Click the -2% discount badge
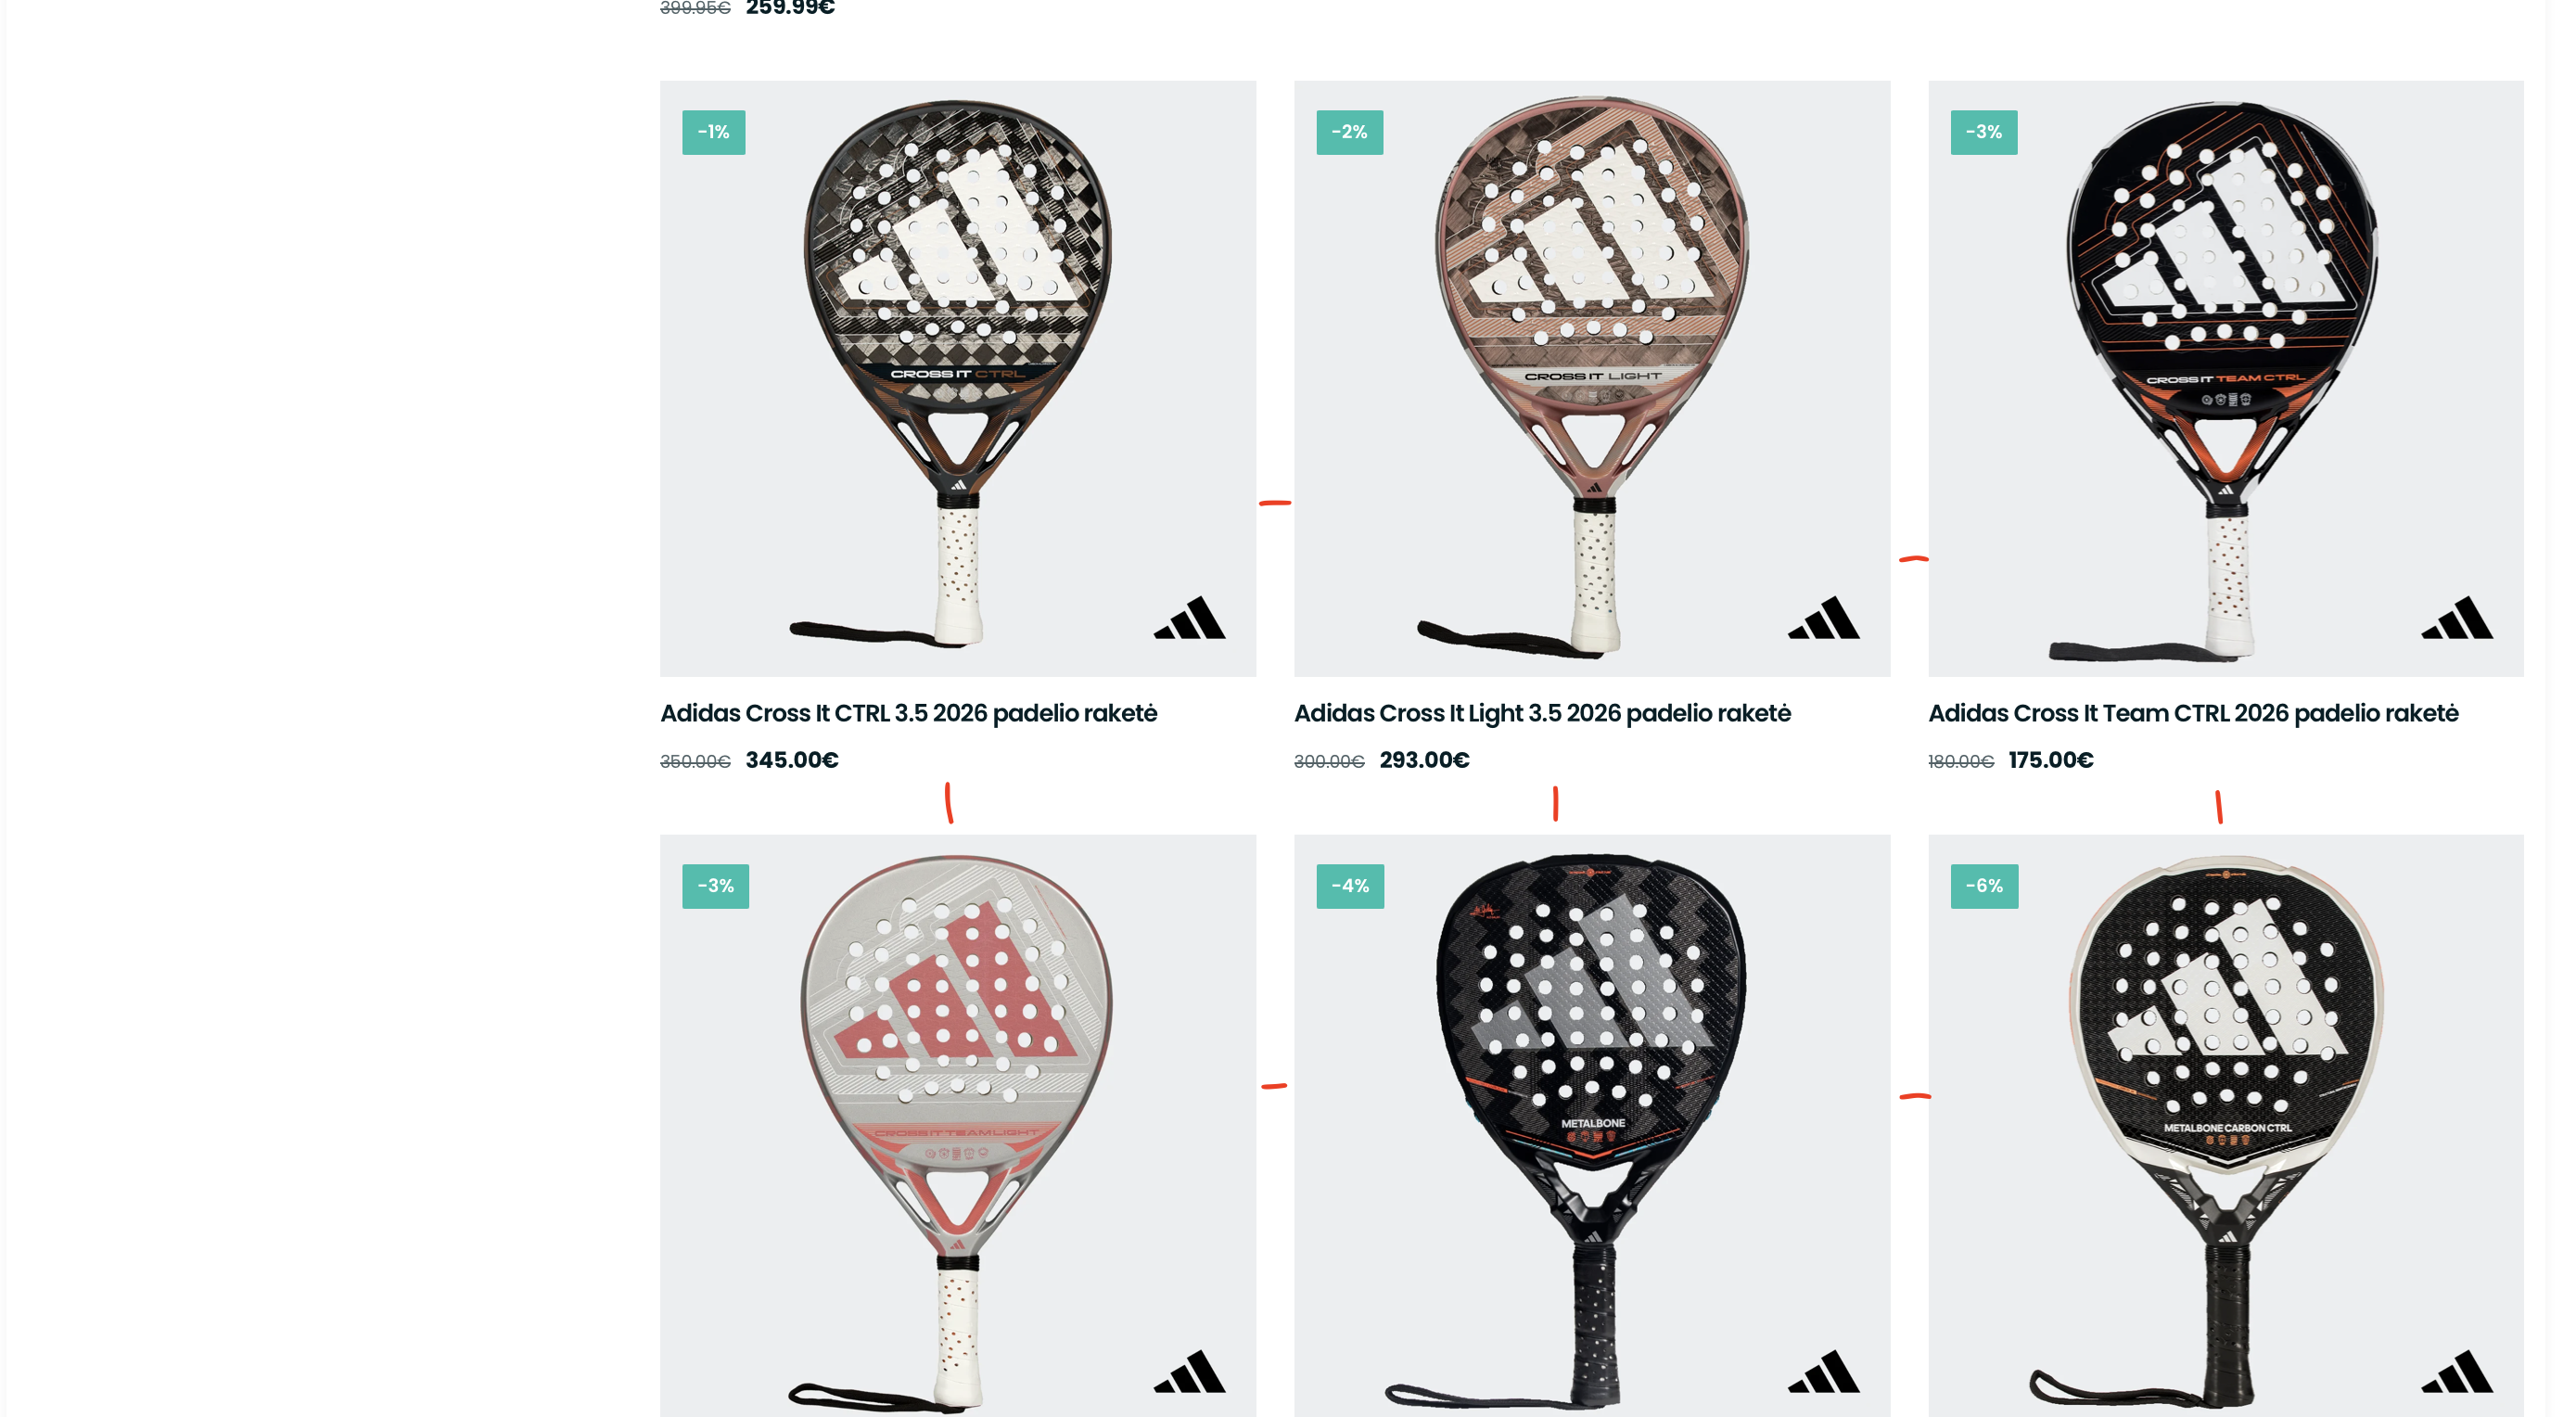2576x1417 pixels. tap(1349, 132)
